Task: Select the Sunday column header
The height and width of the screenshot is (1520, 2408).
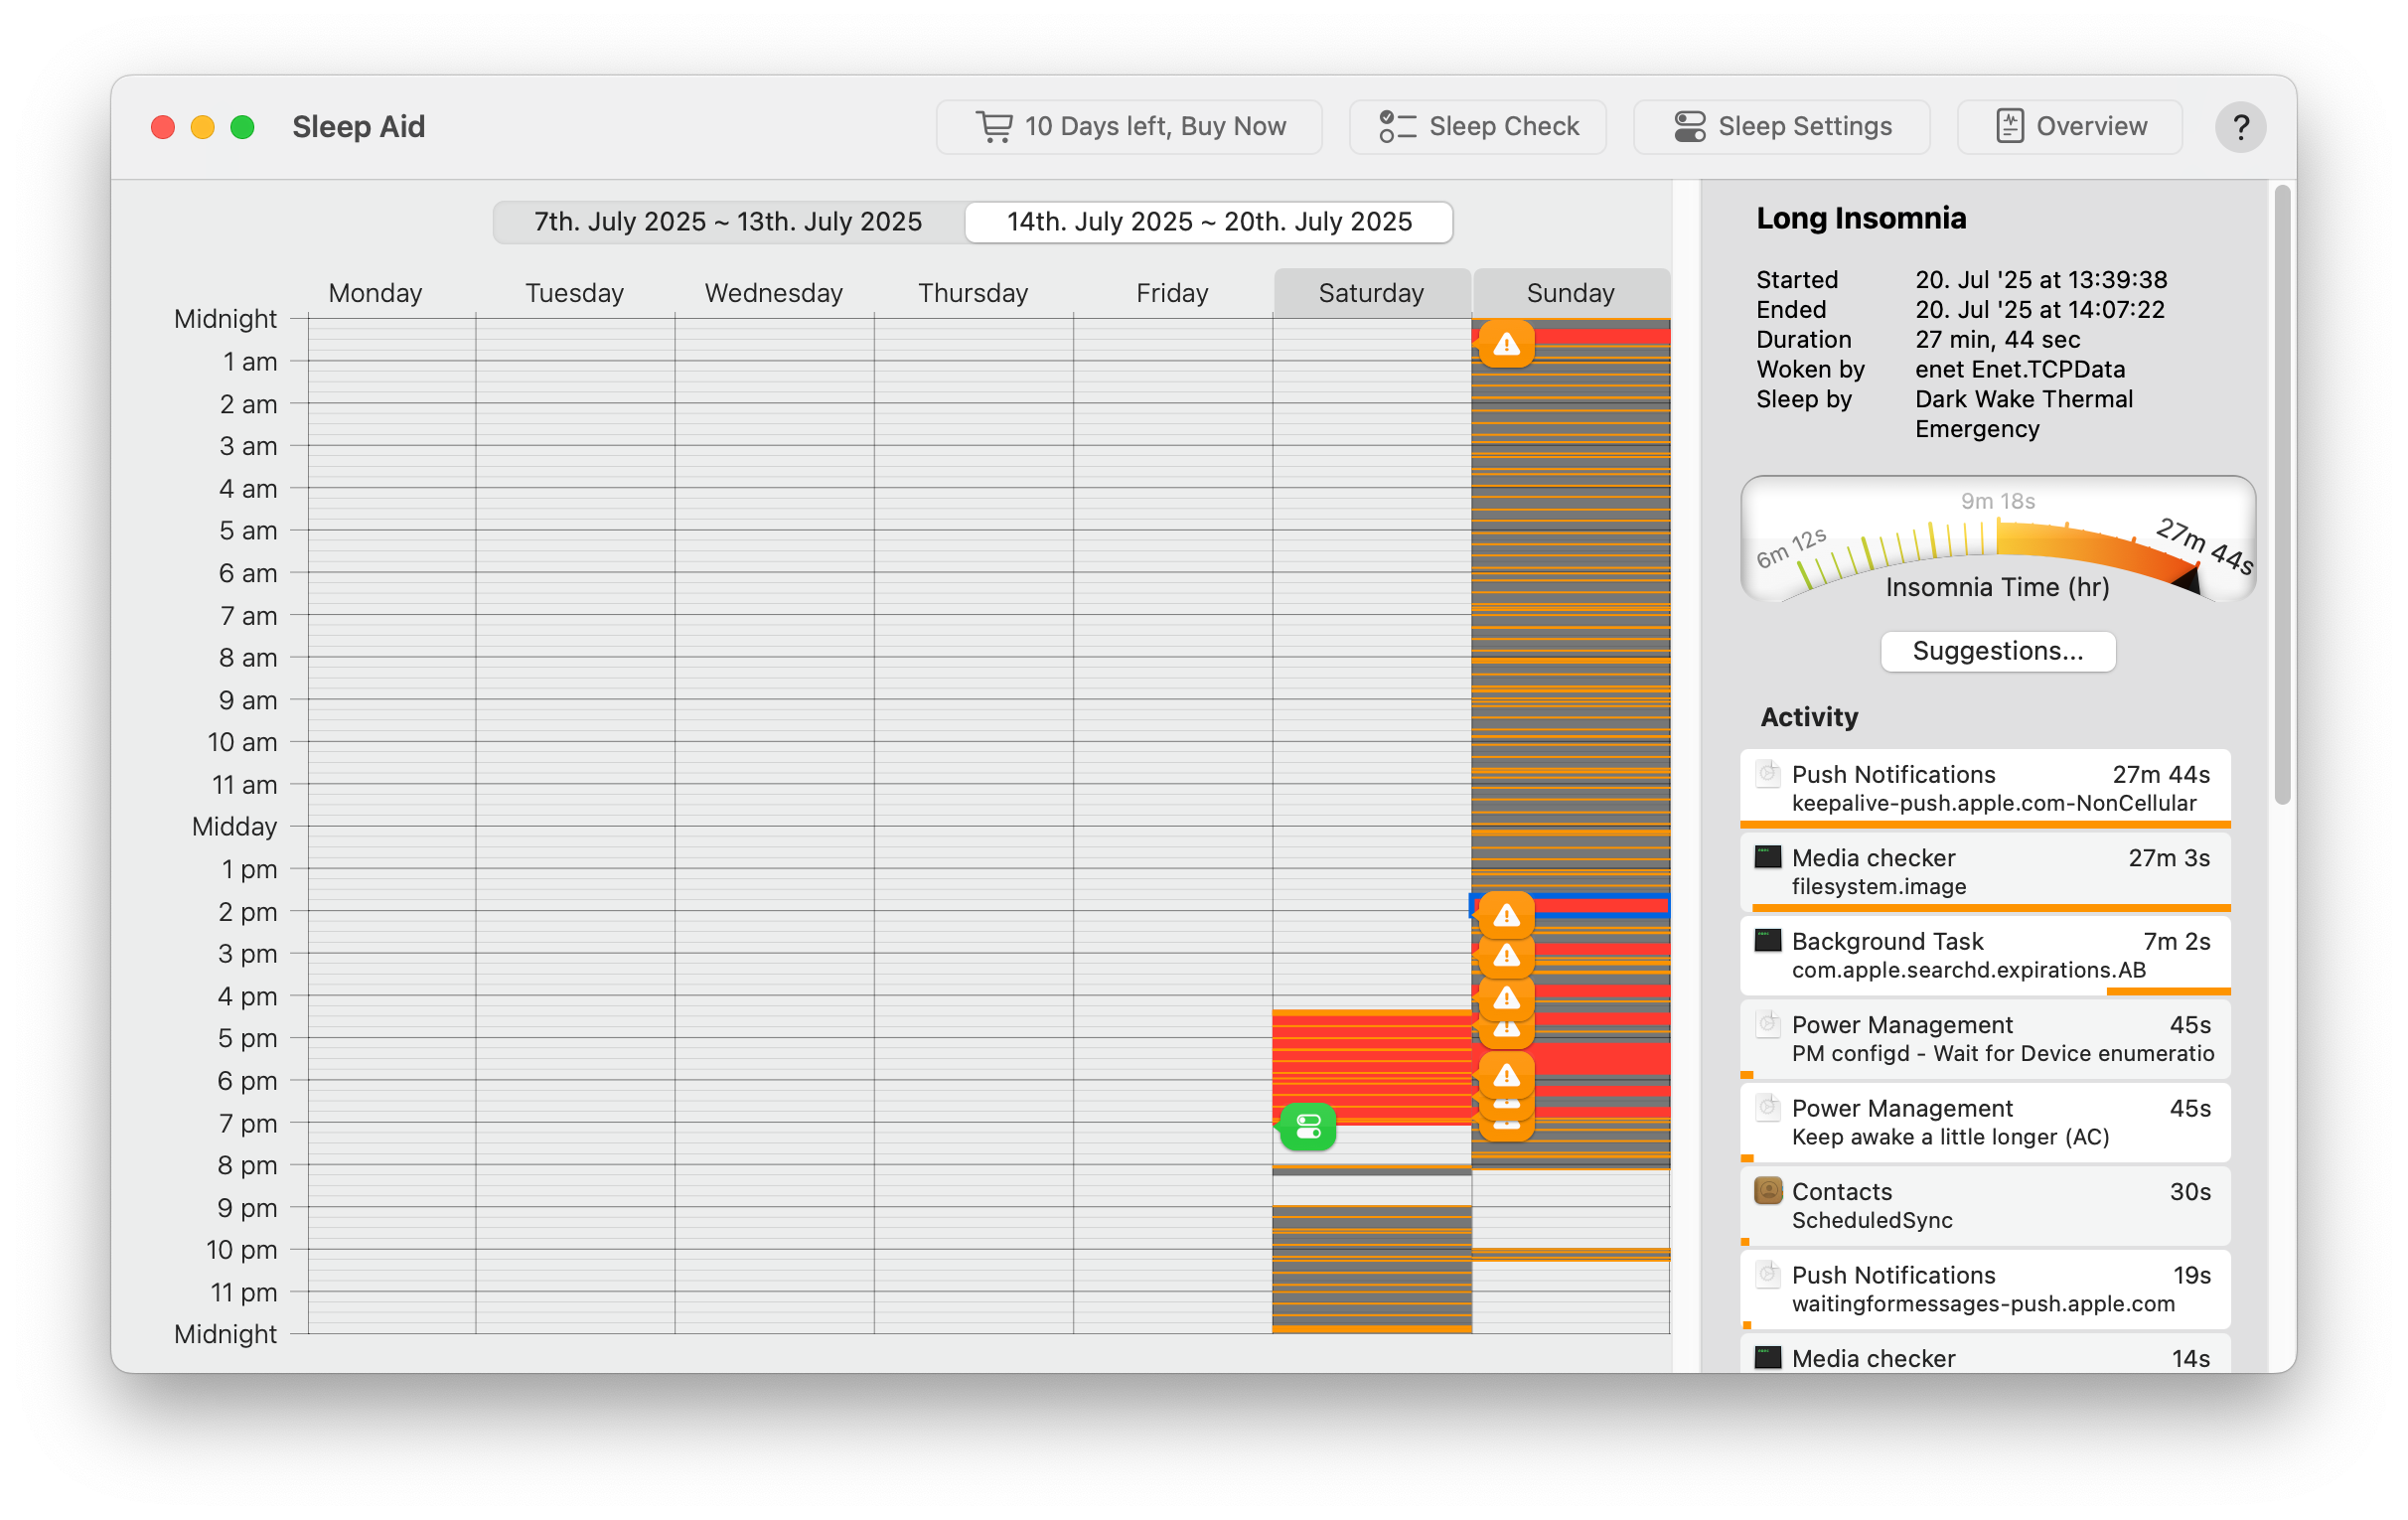Action: 1570,293
